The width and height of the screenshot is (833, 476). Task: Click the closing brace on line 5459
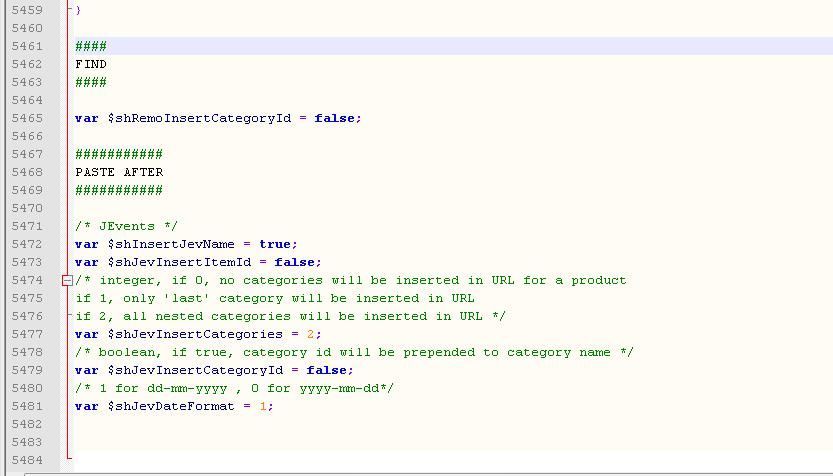tap(78, 10)
